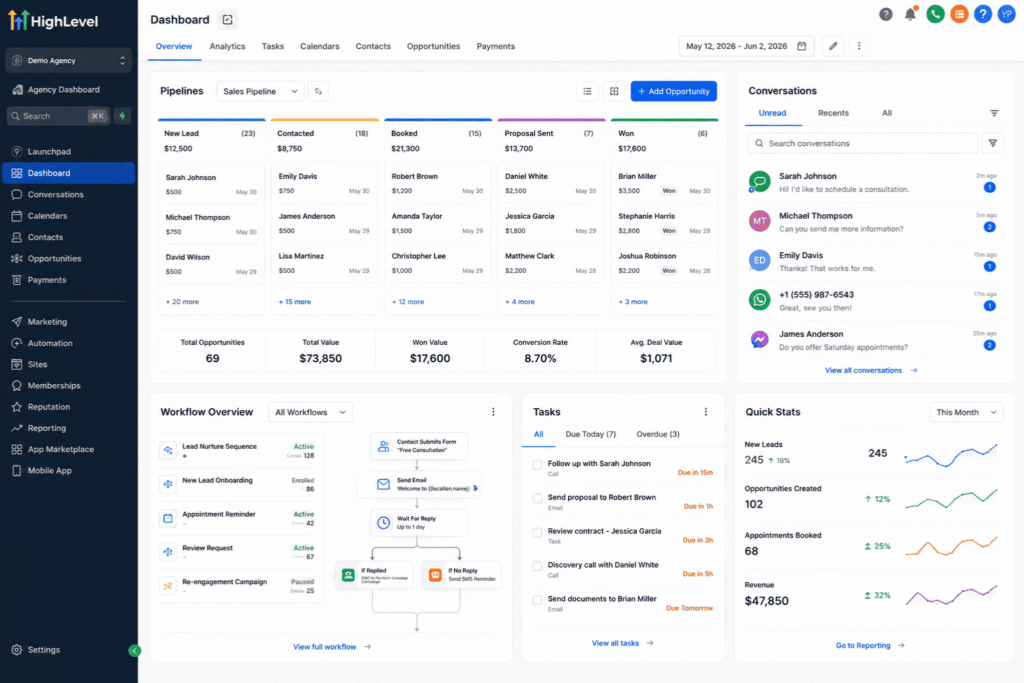Click View full workflow link
1024x683 pixels.
332,646
